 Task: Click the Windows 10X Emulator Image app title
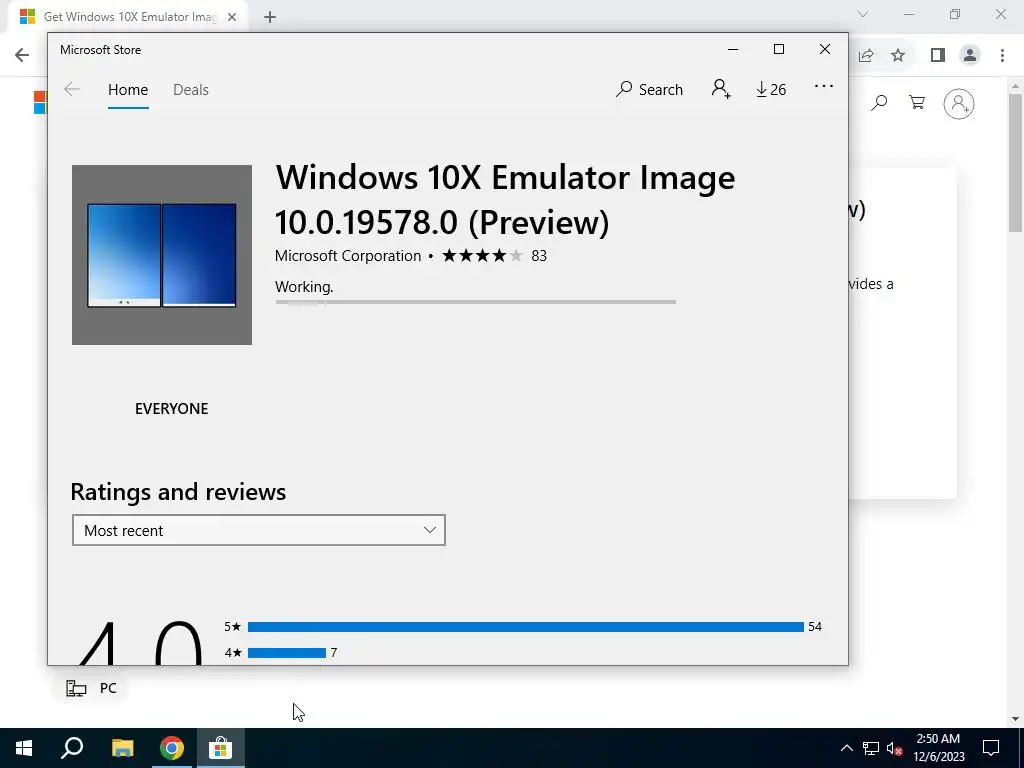[505, 200]
